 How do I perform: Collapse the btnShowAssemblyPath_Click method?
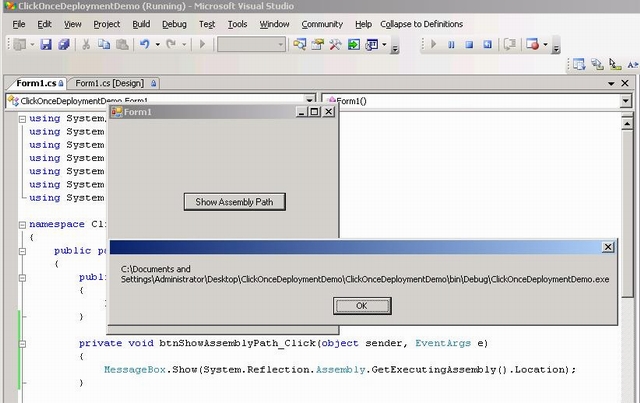[x=22, y=344]
